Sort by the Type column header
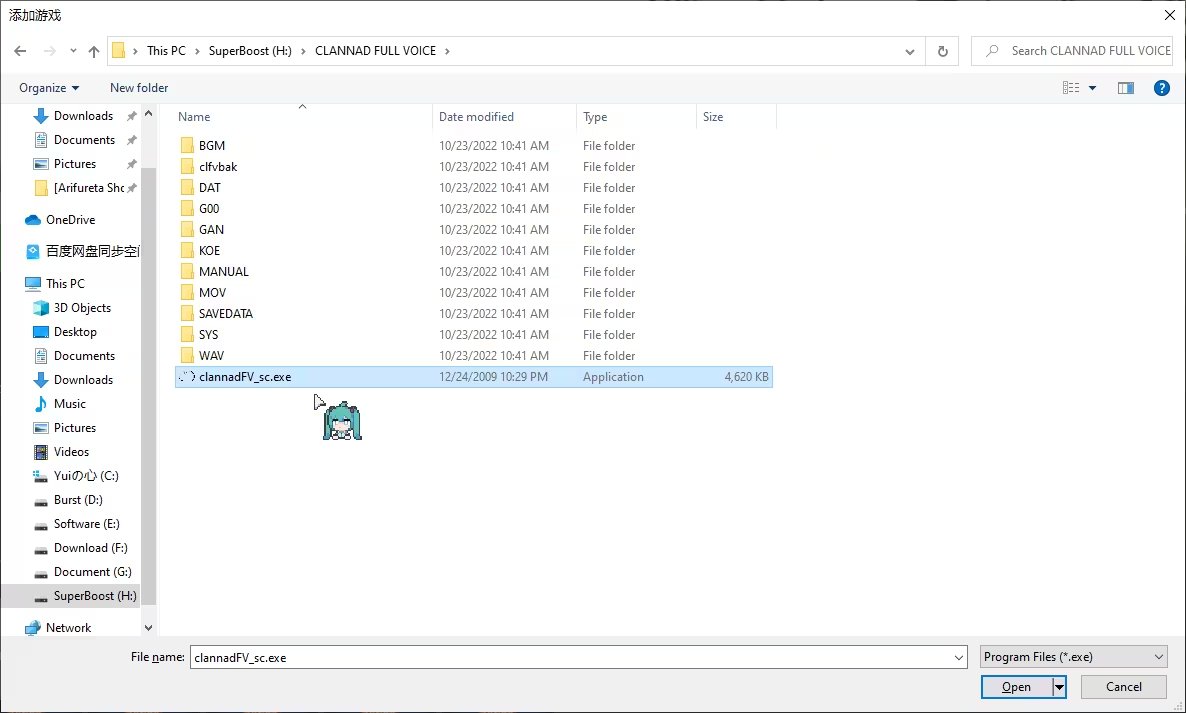 (x=595, y=117)
